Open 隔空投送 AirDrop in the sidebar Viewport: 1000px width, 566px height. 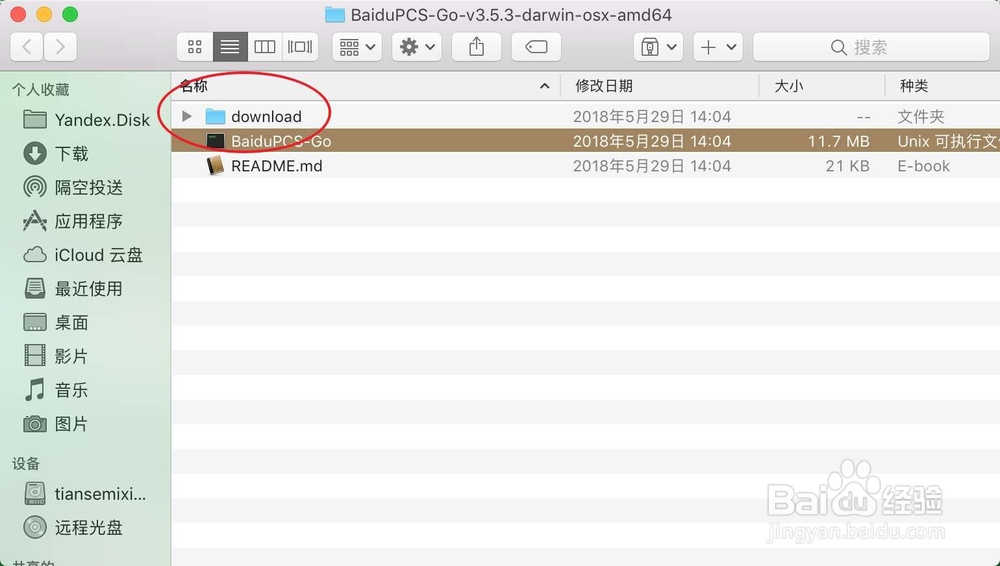pyautogui.click(x=73, y=188)
